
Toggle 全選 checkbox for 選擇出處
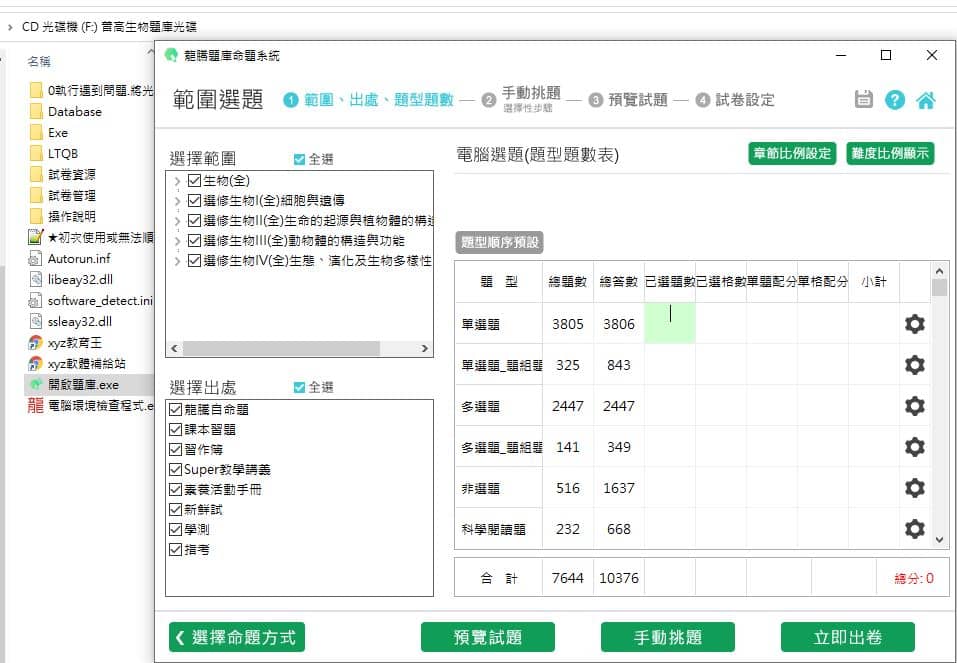[299, 387]
